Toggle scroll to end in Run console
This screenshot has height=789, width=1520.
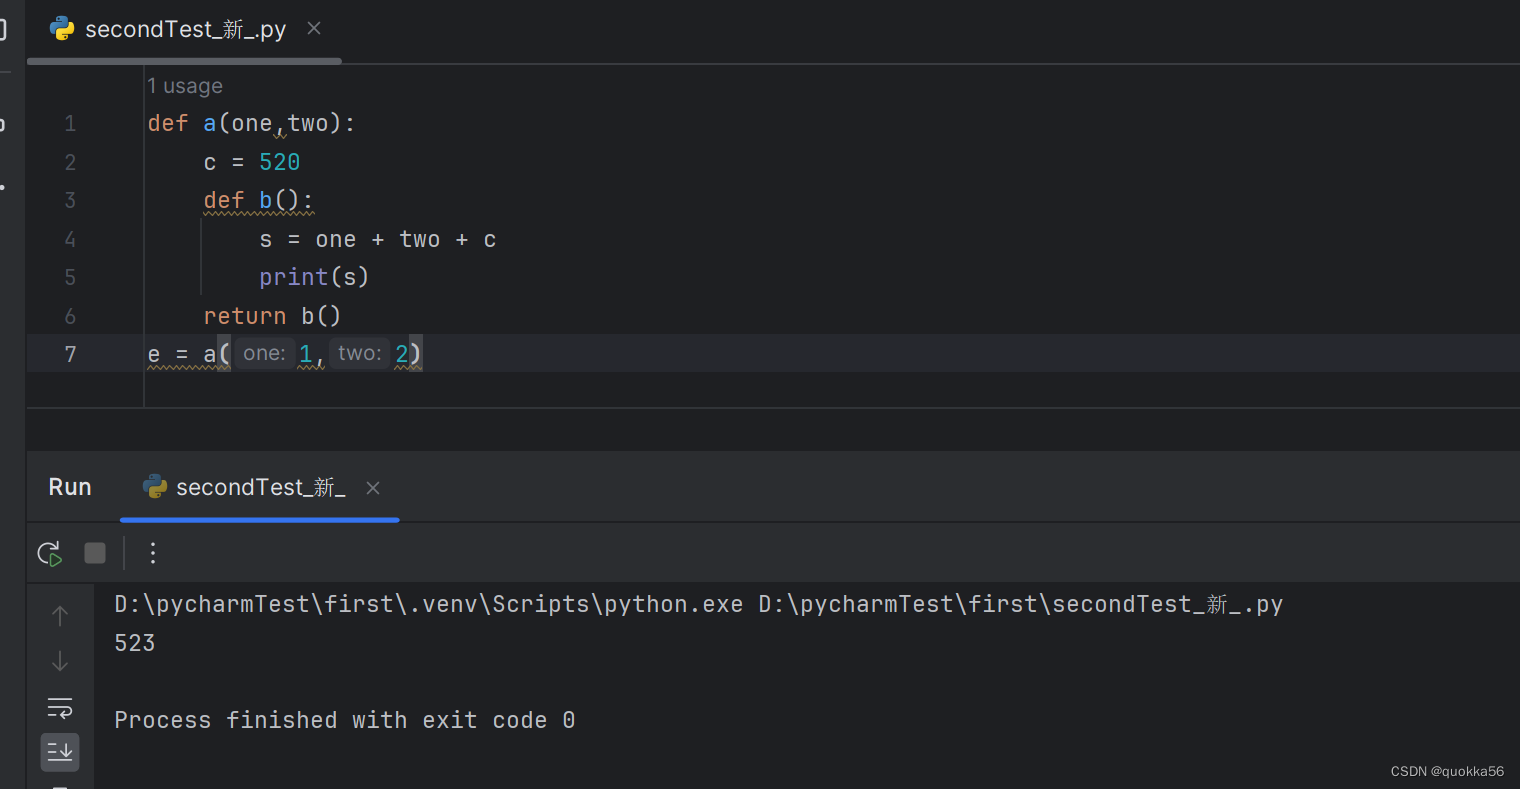pyautogui.click(x=60, y=752)
